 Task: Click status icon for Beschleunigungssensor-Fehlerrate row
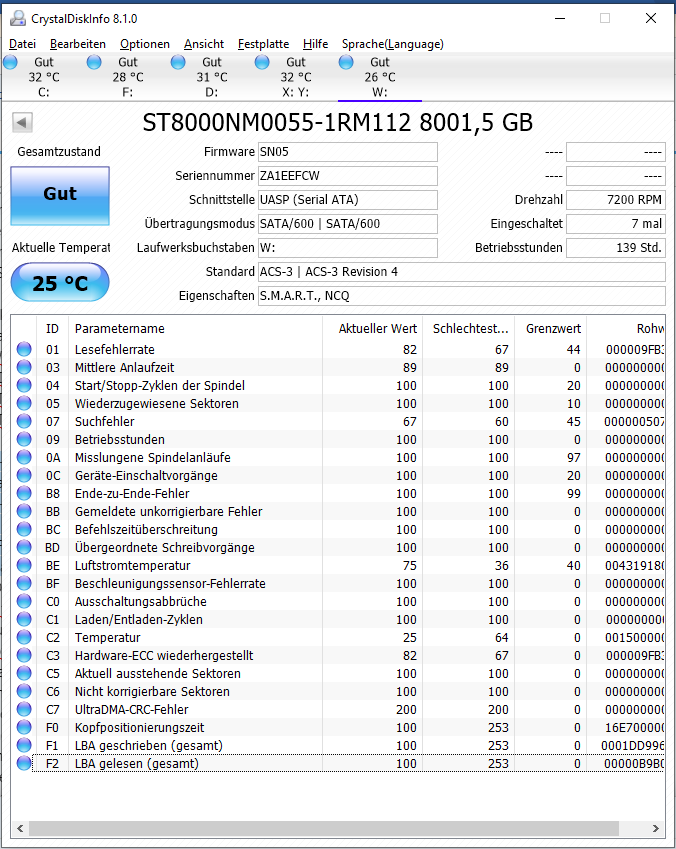[x=24, y=583]
